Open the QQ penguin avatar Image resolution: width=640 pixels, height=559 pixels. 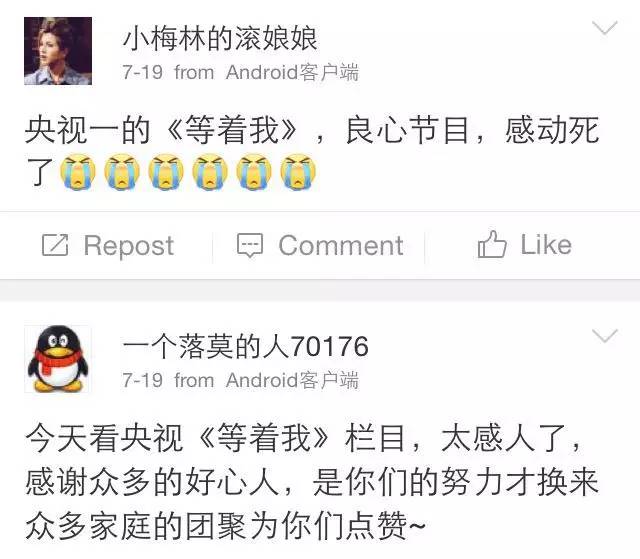coord(58,359)
